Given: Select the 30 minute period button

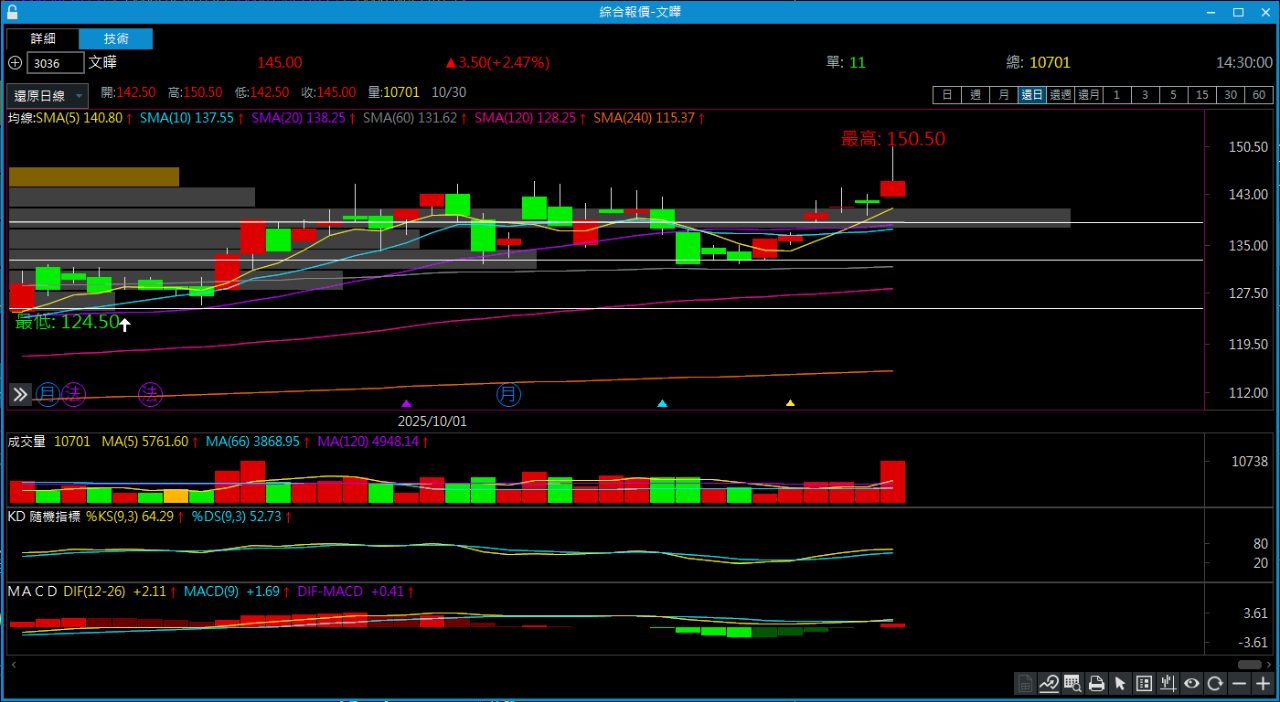Looking at the screenshot, I should [x=1230, y=95].
